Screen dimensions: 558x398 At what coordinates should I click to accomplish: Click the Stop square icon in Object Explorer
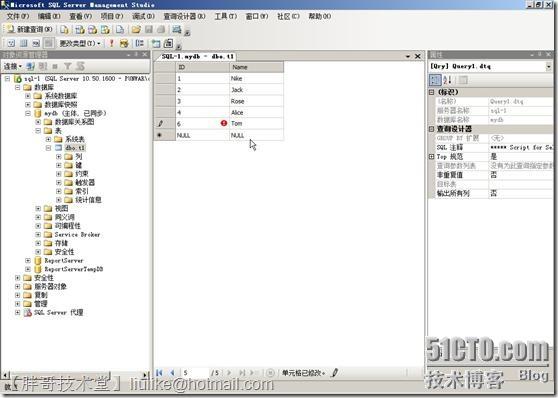55,66
